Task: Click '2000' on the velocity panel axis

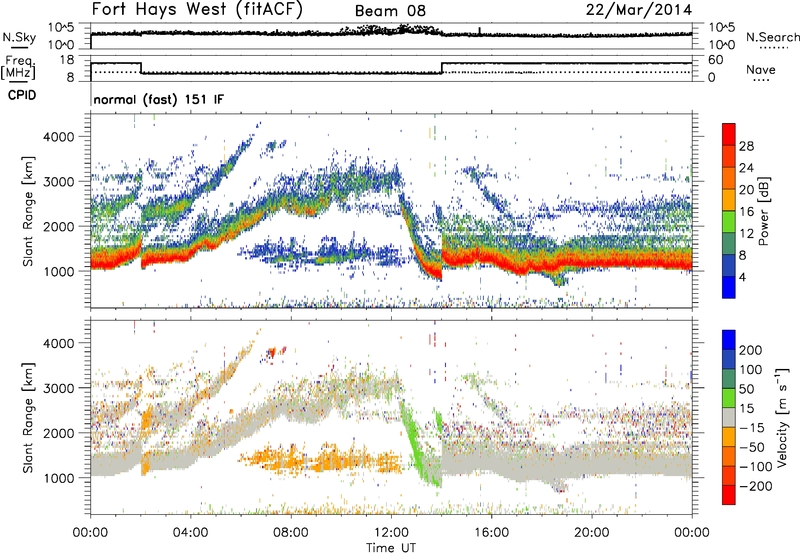Action: pyautogui.click(x=58, y=433)
